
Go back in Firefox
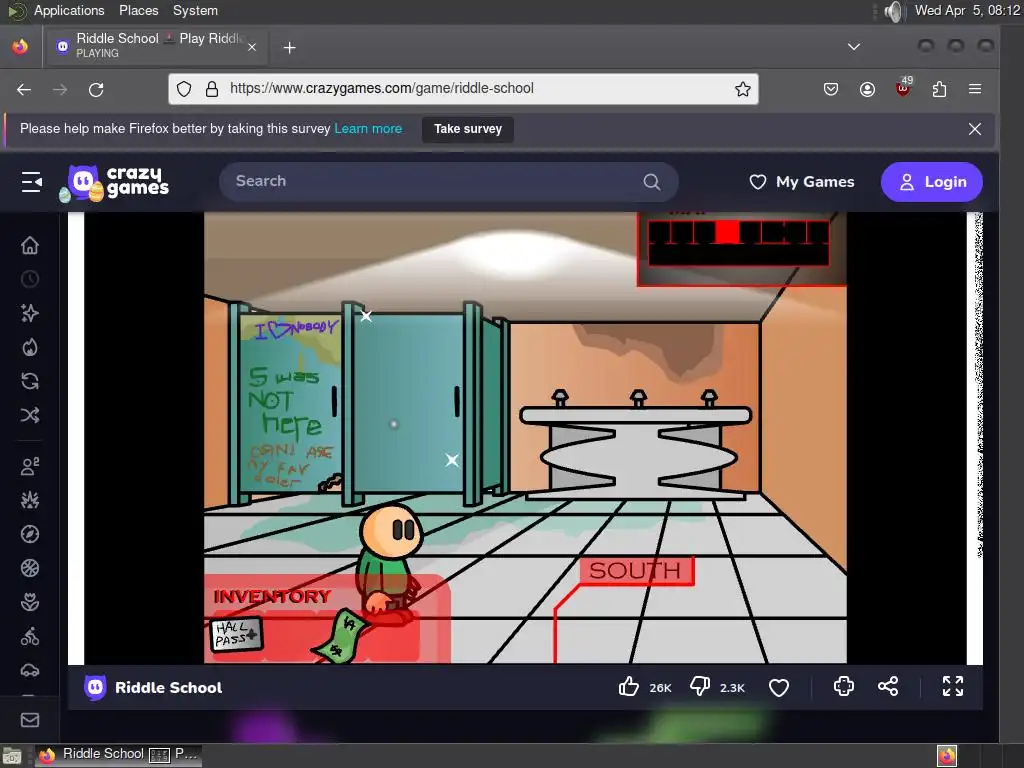pyautogui.click(x=24, y=89)
